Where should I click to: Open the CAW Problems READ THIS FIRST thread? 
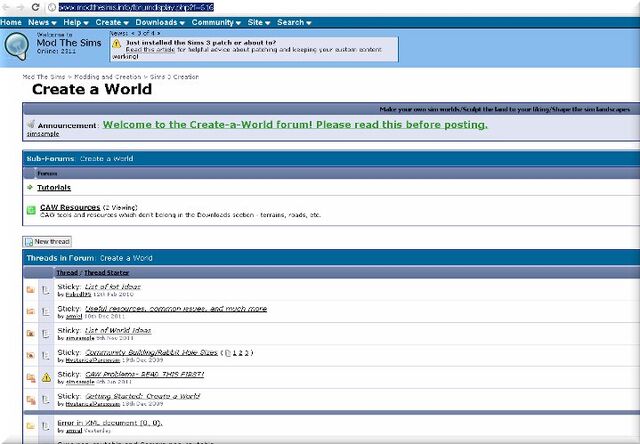coord(144,374)
